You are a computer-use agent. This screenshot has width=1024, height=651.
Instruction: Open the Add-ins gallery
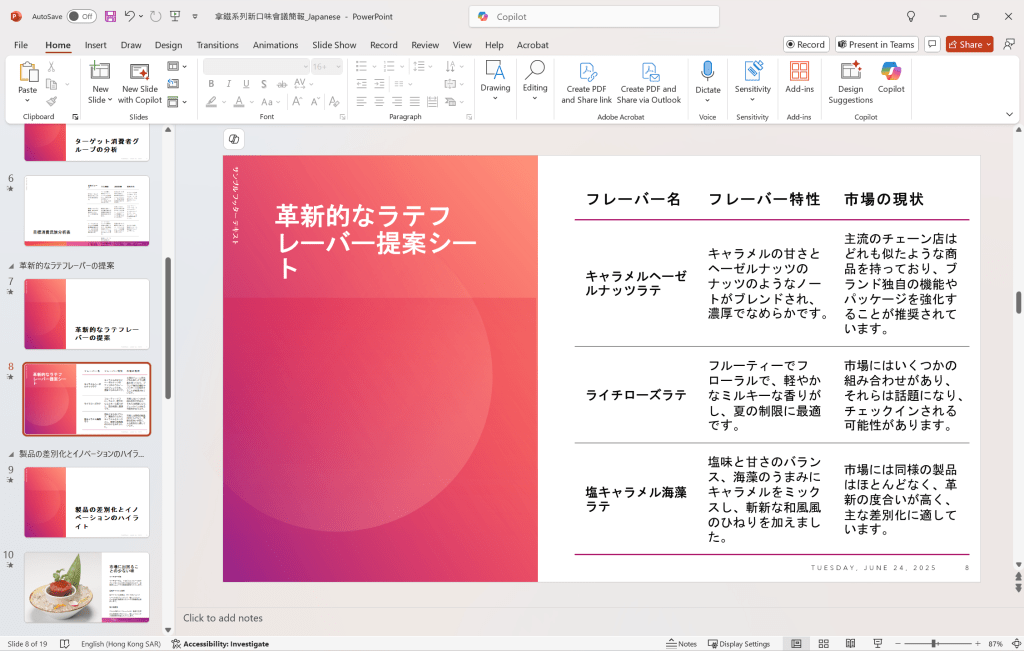coord(799,77)
